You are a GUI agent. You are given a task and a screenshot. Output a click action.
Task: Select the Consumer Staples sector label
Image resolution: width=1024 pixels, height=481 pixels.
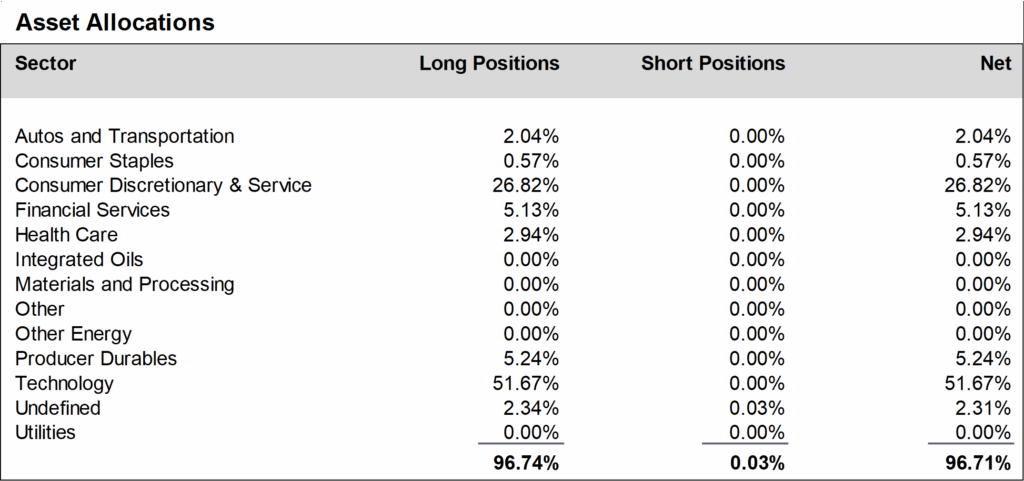point(94,161)
